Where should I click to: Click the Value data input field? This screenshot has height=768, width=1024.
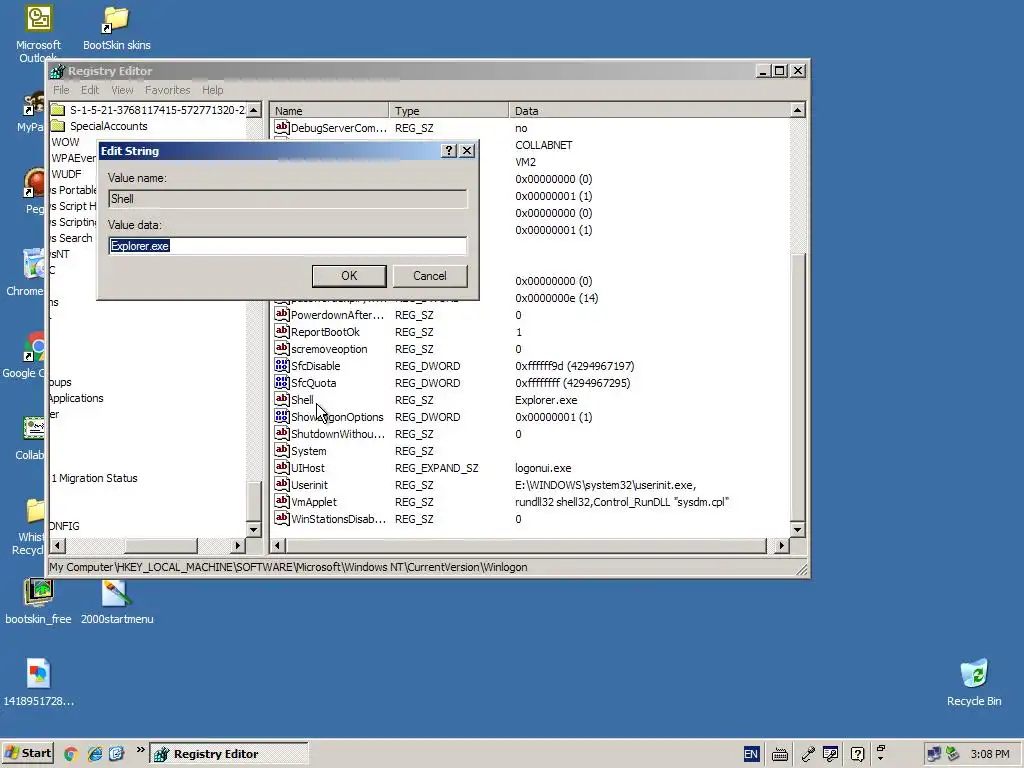(x=287, y=246)
